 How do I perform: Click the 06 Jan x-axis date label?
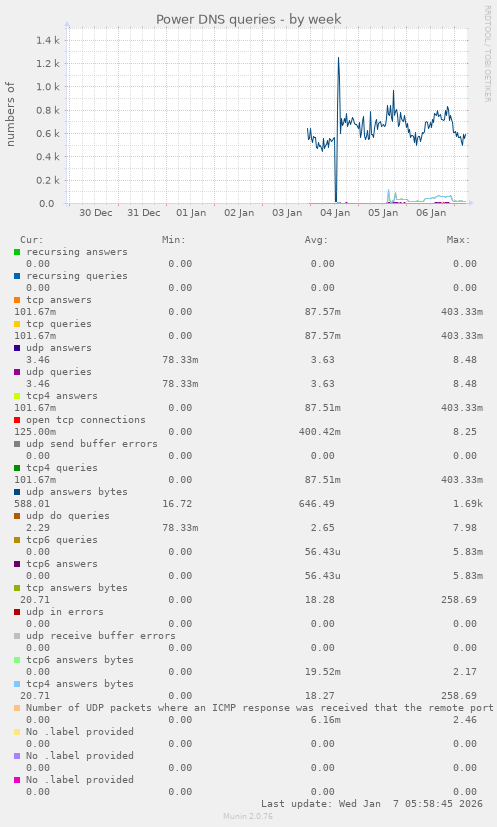pos(431,213)
